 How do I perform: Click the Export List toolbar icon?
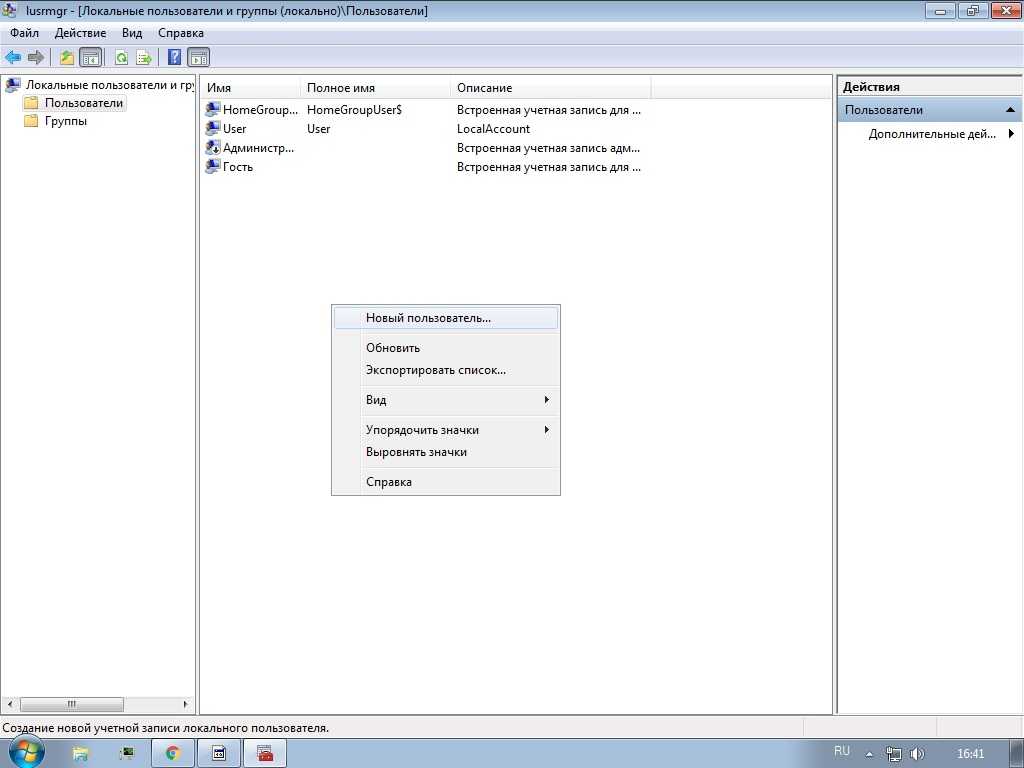[144, 57]
